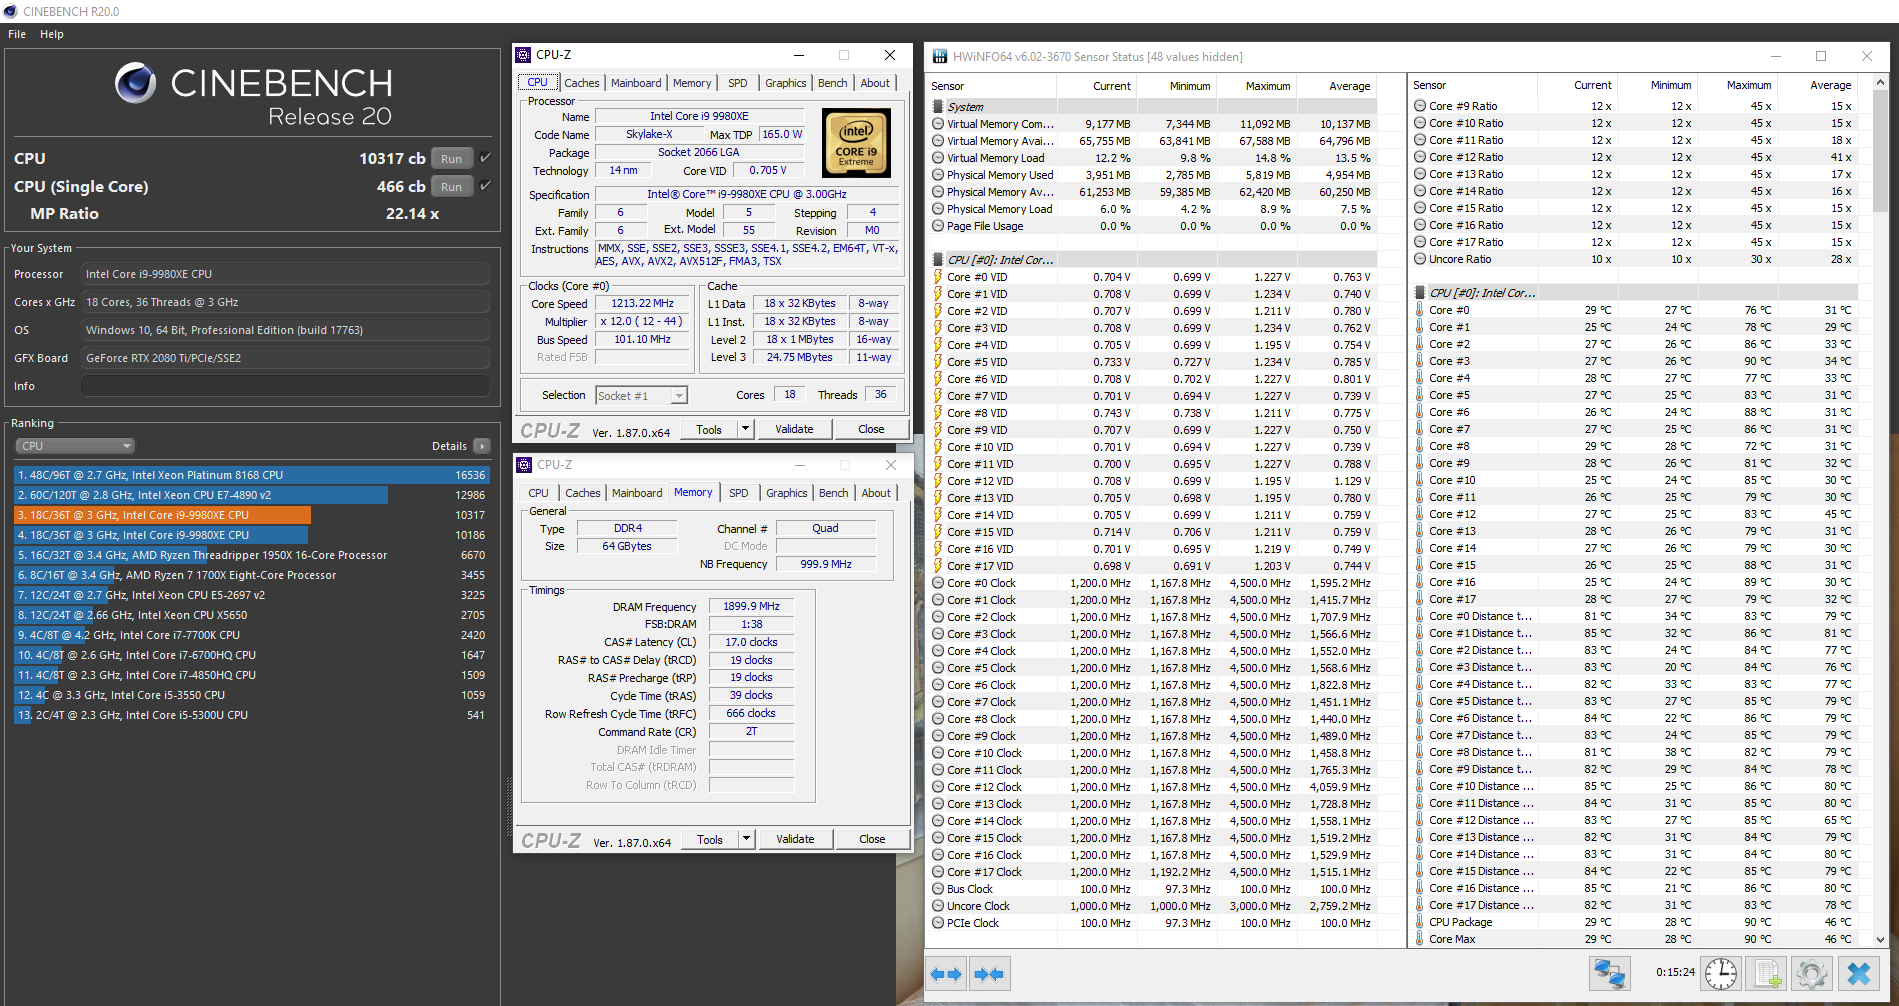Run the CPU (Single Core) benchmark

452,186
